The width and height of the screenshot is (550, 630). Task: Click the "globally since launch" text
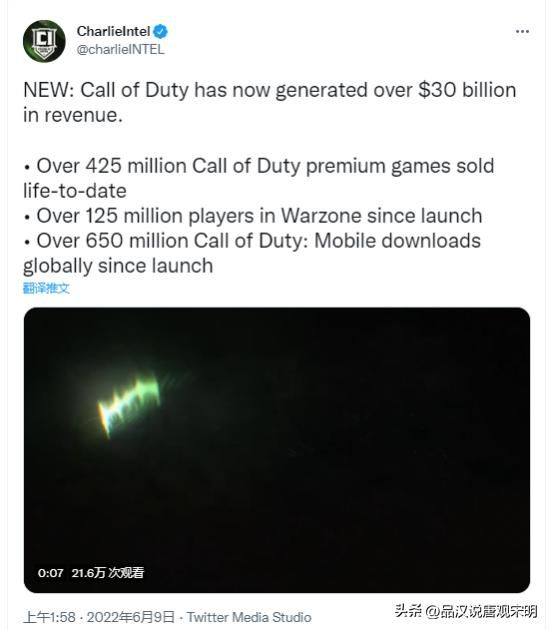118,266
